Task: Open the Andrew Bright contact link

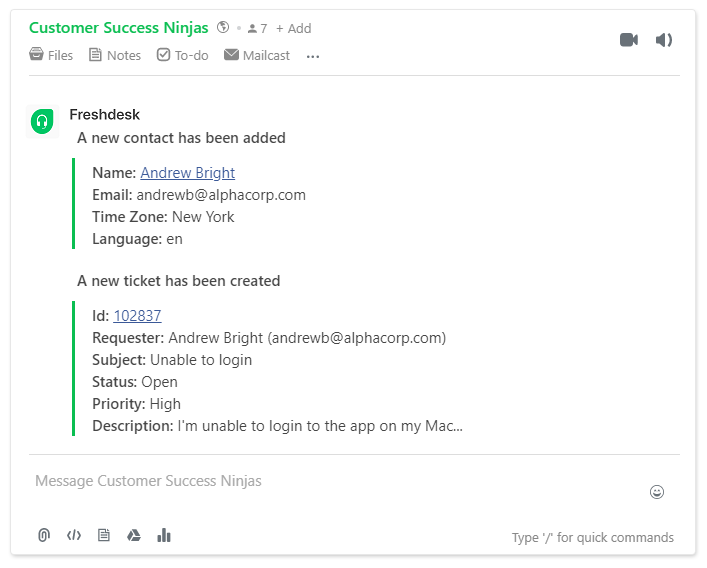Action: coord(188,173)
